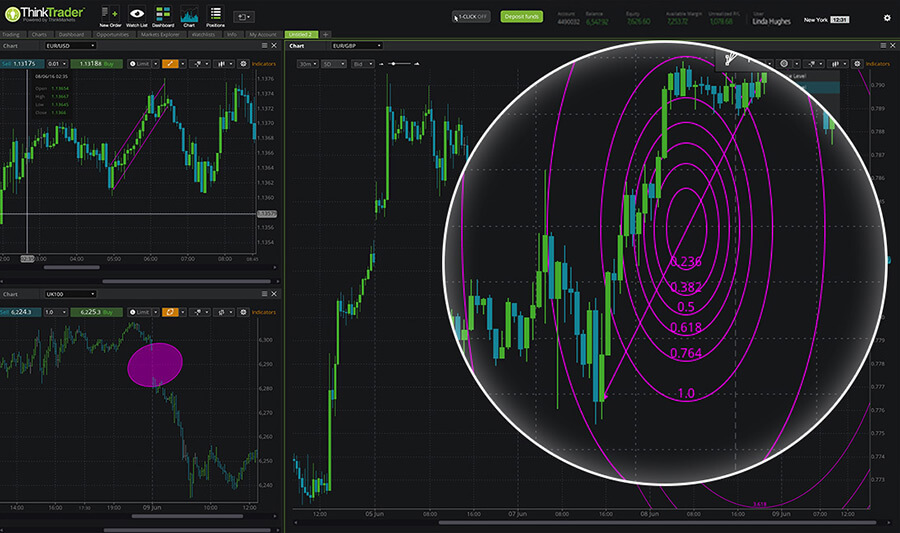Open the Watch List view
Image resolution: width=900 pixels, height=533 pixels.
[x=137, y=16]
